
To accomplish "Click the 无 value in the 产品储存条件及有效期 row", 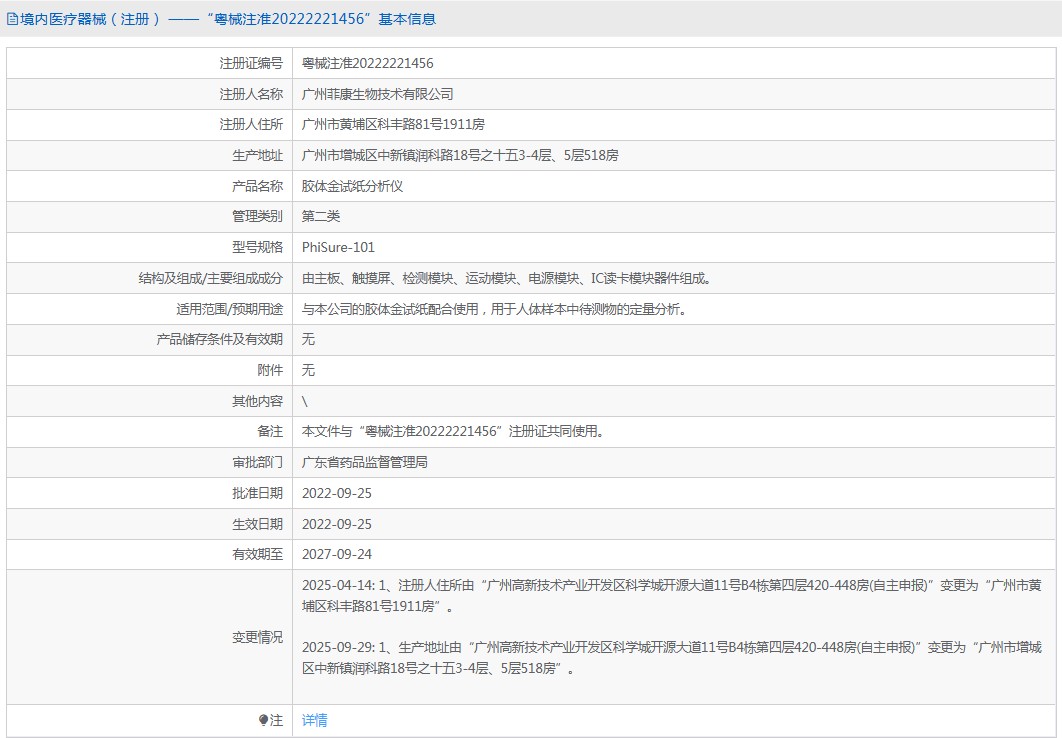I will (x=308, y=339).
